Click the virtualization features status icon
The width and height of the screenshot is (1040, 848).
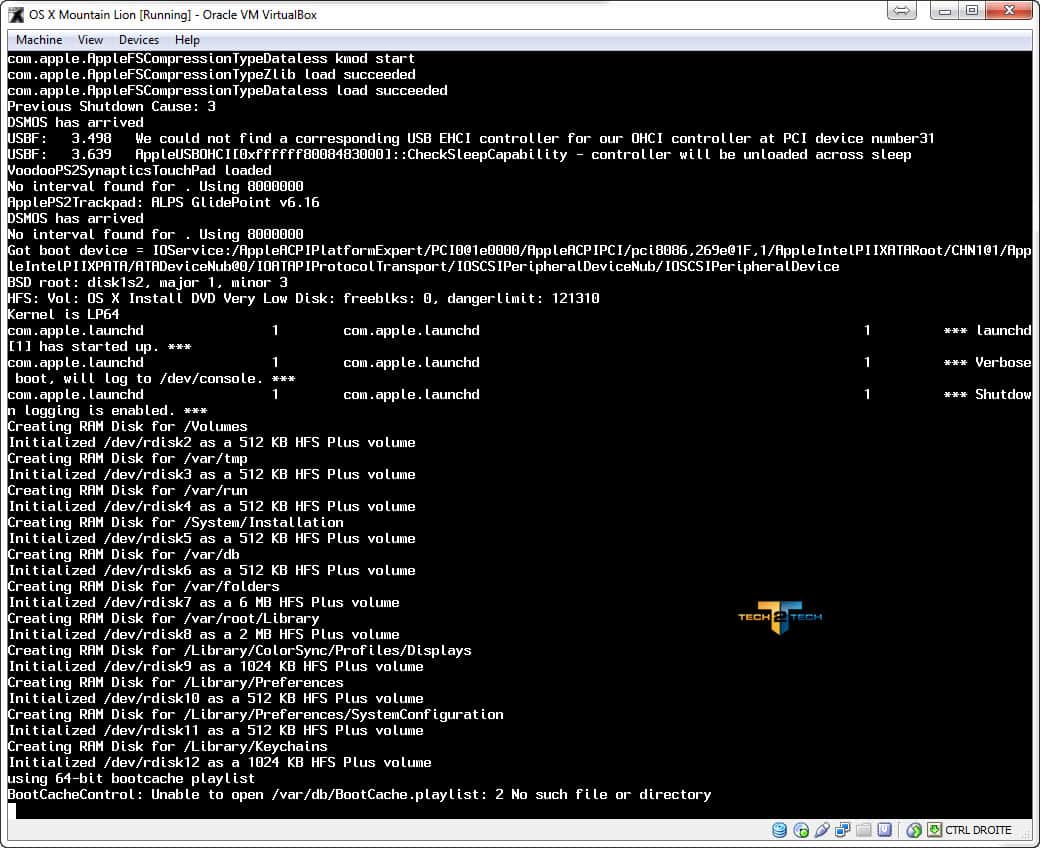tap(884, 829)
